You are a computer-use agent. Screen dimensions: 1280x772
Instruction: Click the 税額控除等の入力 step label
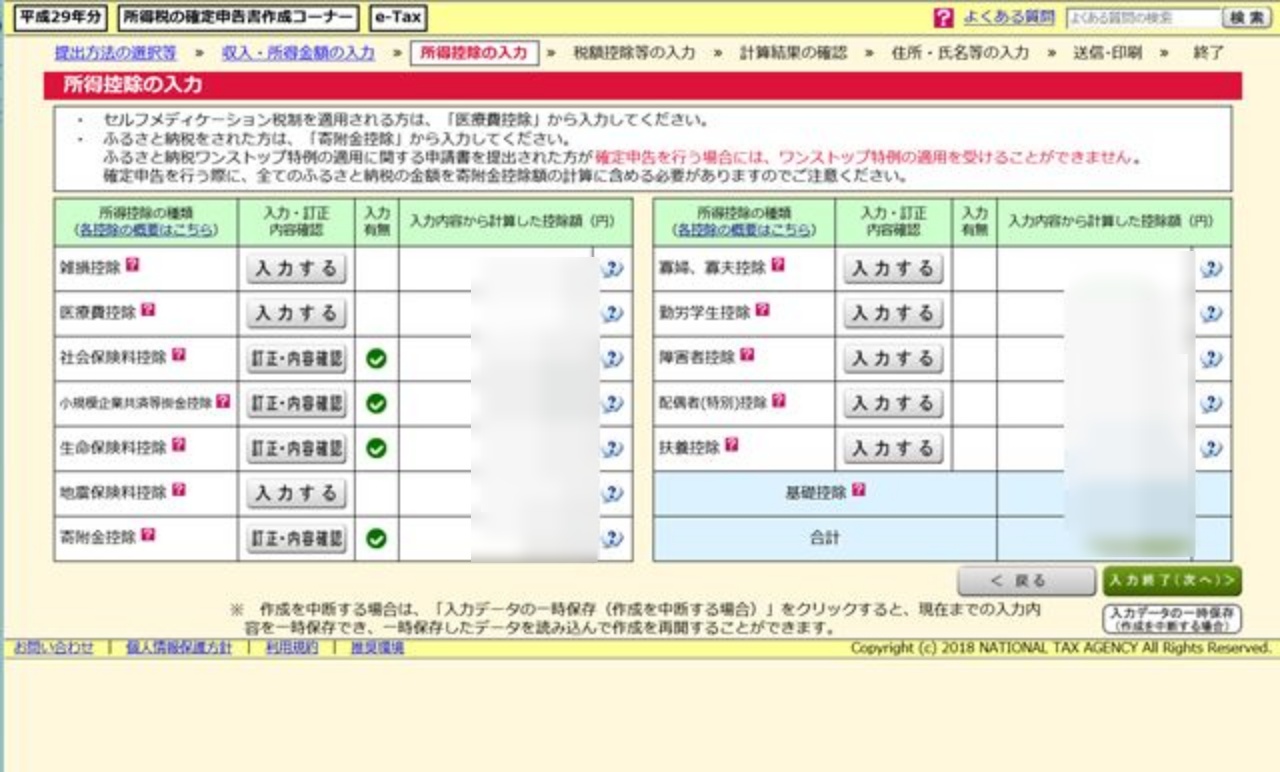tap(634, 52)
